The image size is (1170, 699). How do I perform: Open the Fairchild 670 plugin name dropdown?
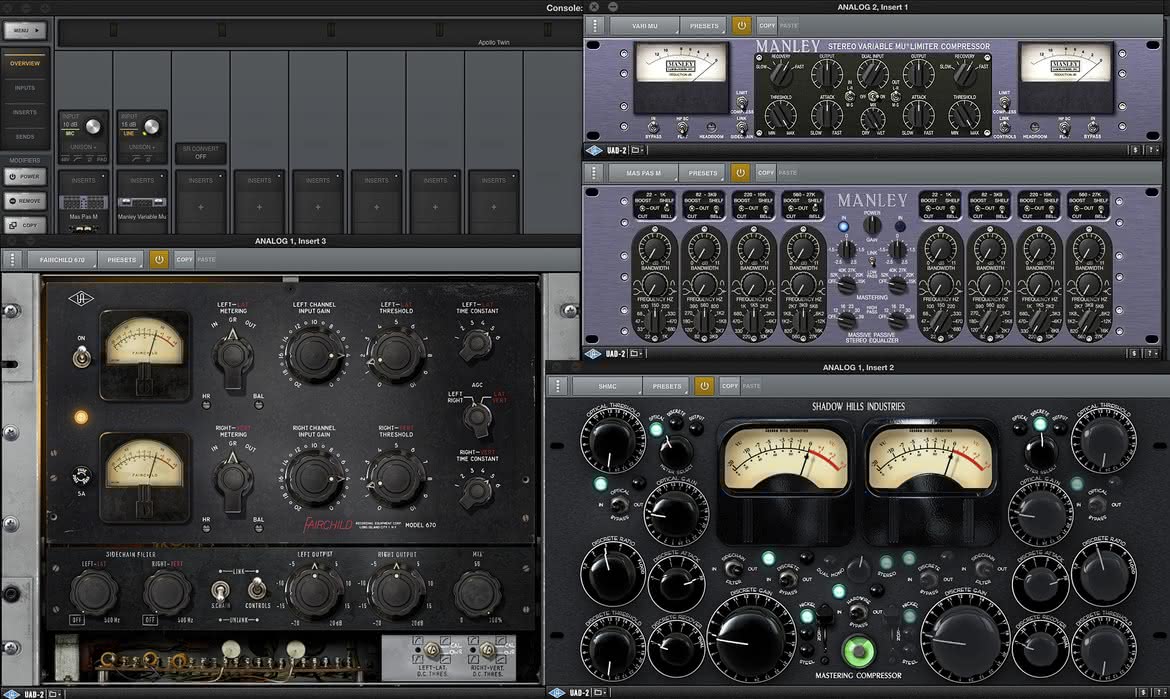pyautogui.click(x=62, y=260)
